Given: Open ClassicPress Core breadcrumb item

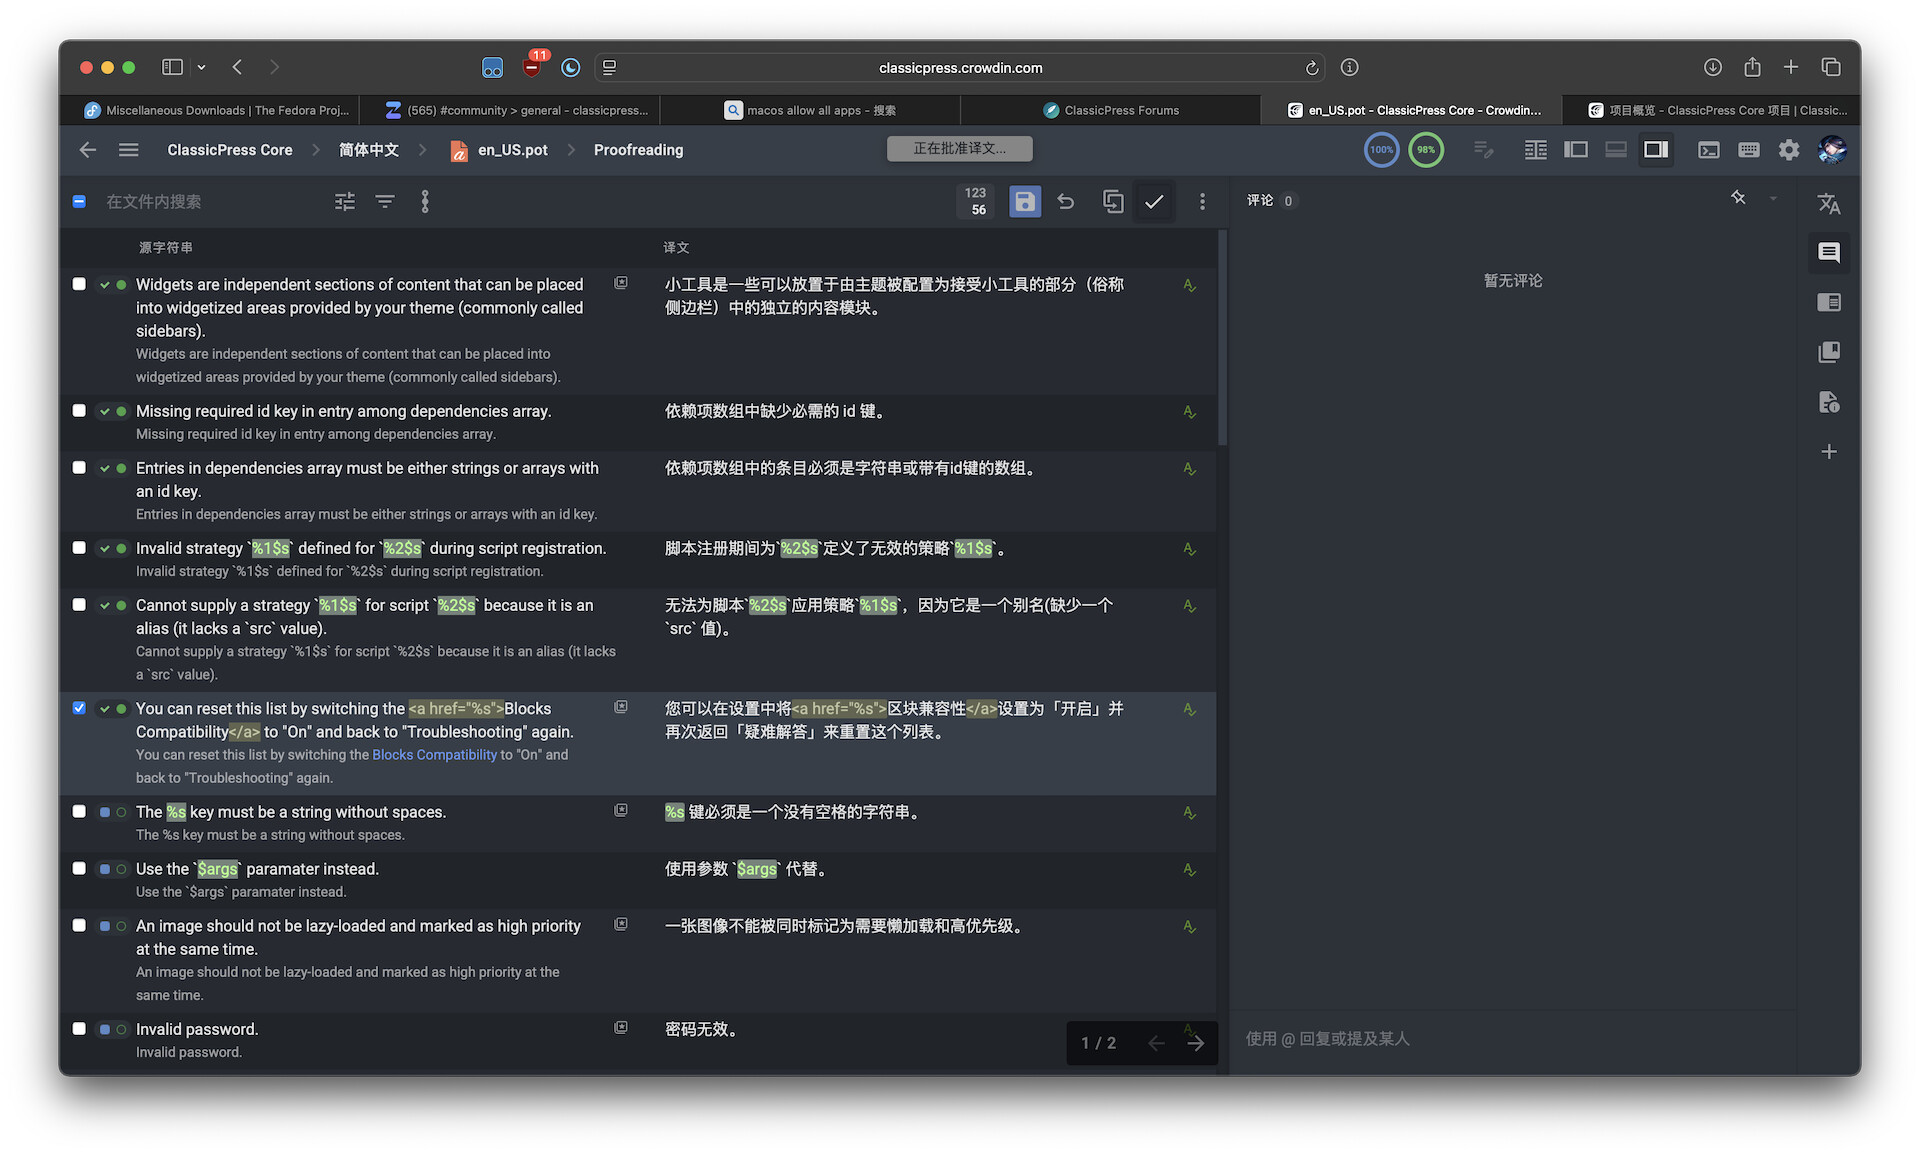Looking at the screenshot, I should coord(229,150).
